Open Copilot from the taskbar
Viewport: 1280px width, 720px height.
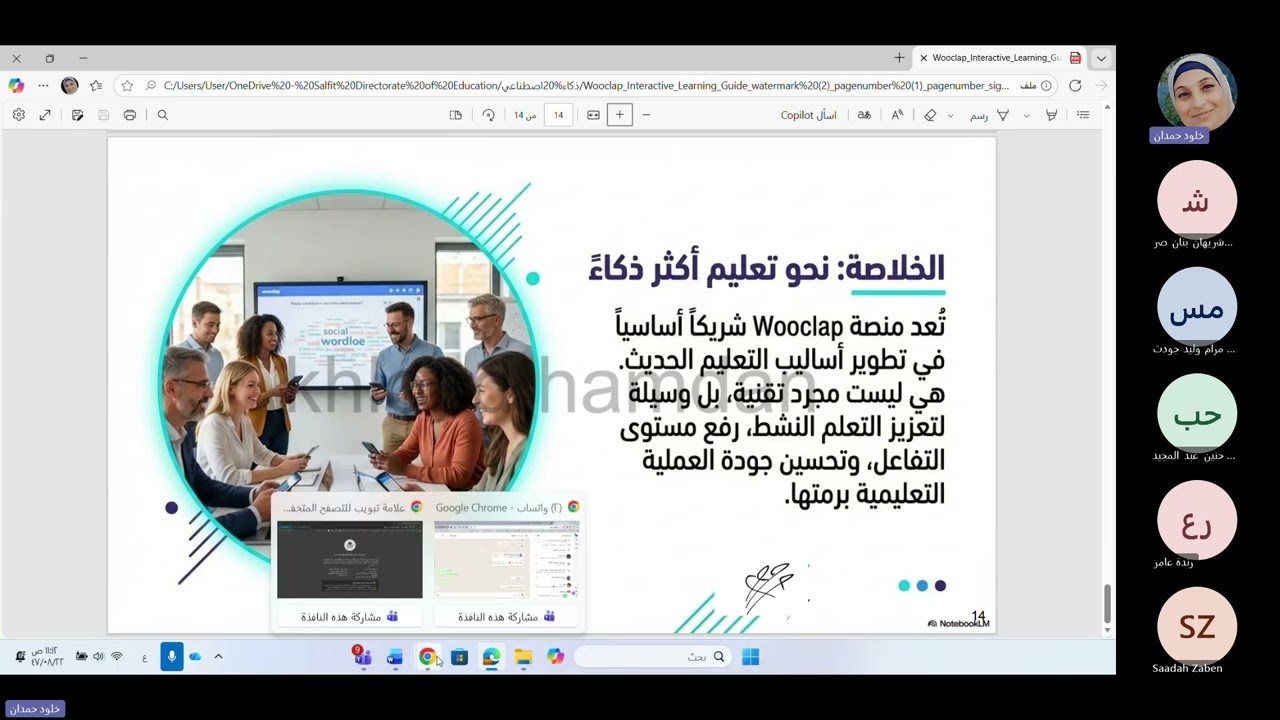pos(555,657)
